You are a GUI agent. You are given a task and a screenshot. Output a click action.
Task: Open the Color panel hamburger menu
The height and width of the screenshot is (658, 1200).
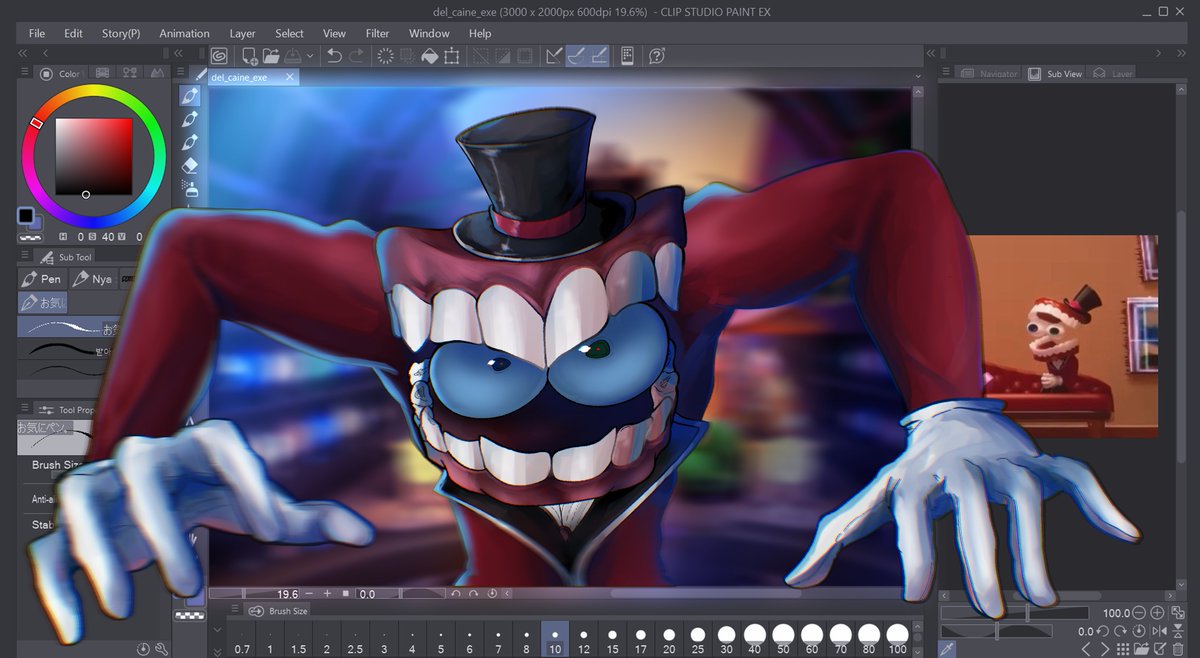[26, 73]
